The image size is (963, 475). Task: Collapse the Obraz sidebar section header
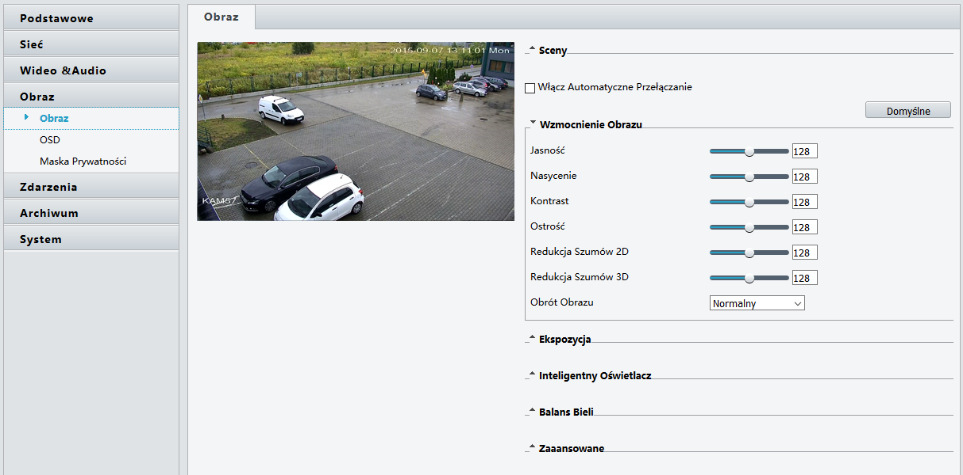[x=91, y=96]
